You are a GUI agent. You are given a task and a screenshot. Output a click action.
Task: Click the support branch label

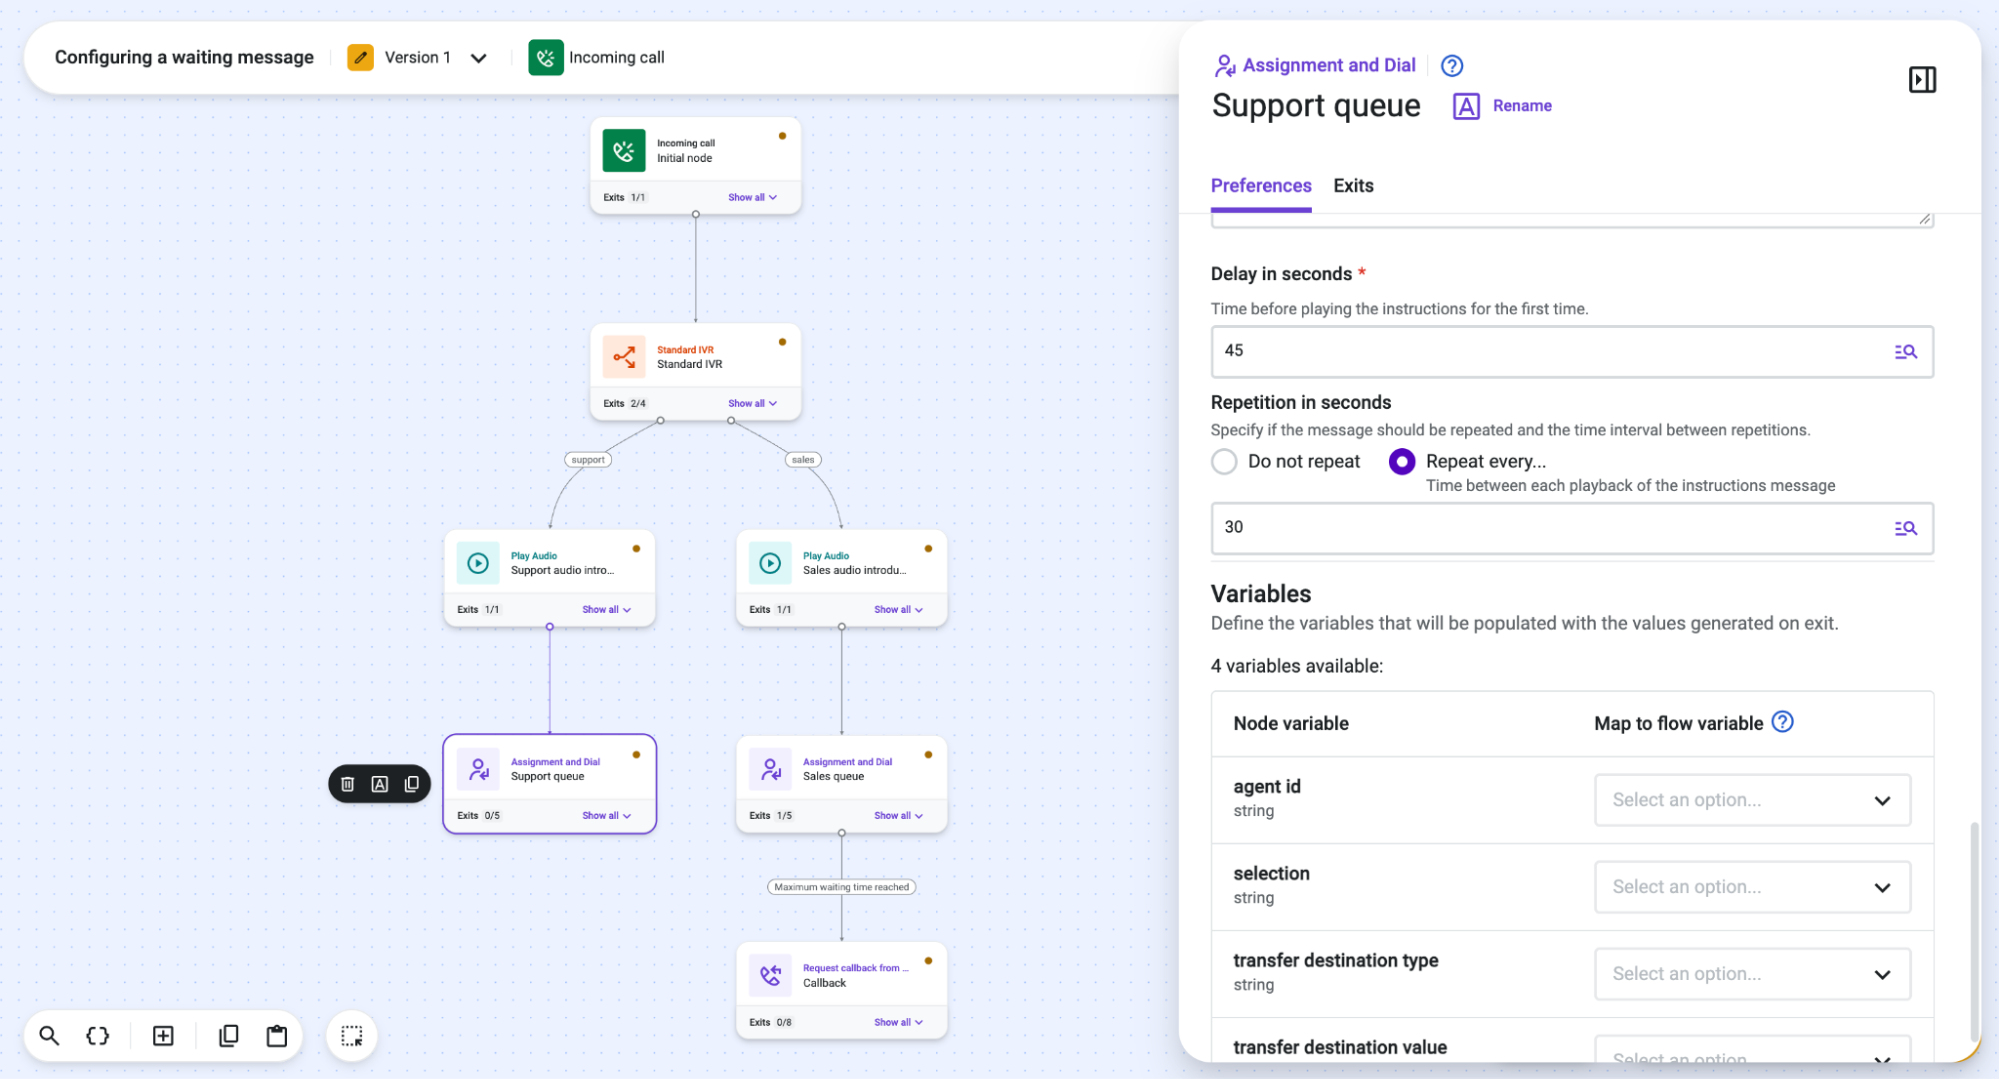point(588,460)
